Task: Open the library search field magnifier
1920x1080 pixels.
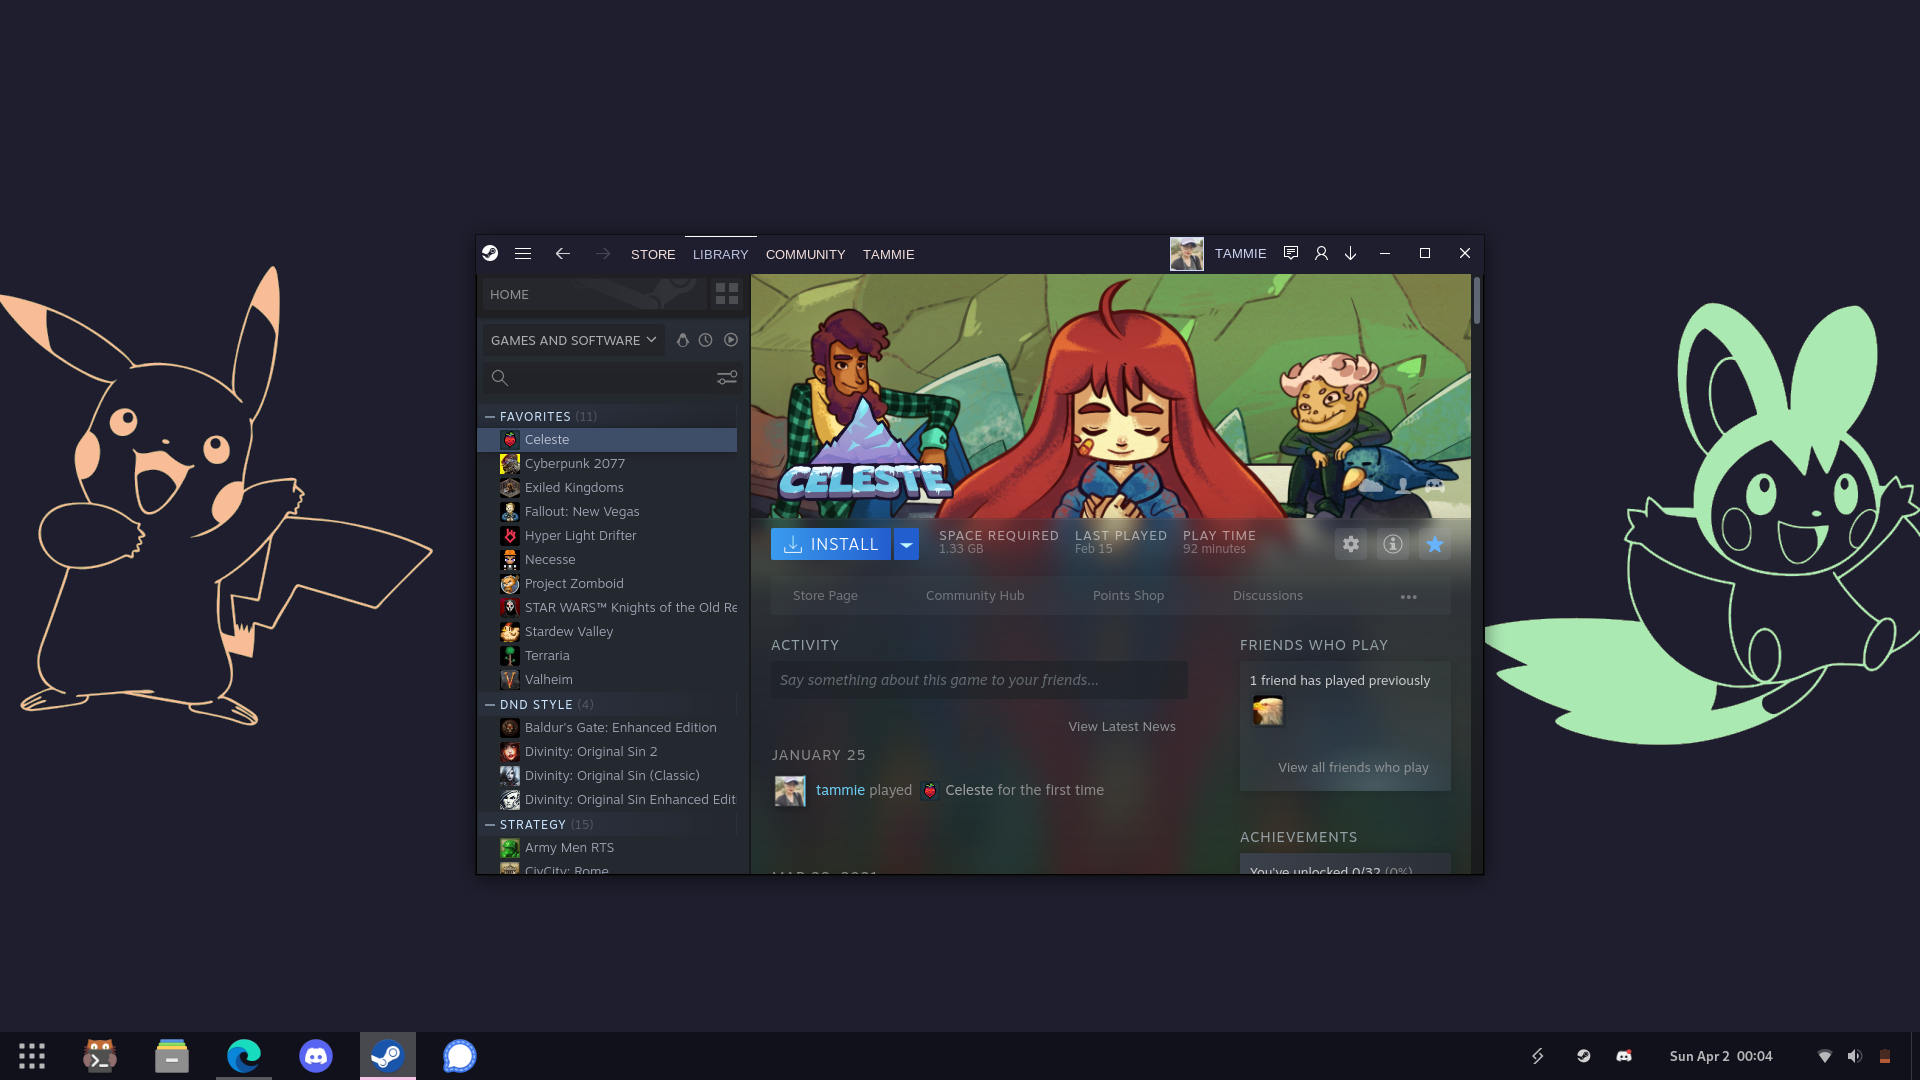Action: (499, 378)
